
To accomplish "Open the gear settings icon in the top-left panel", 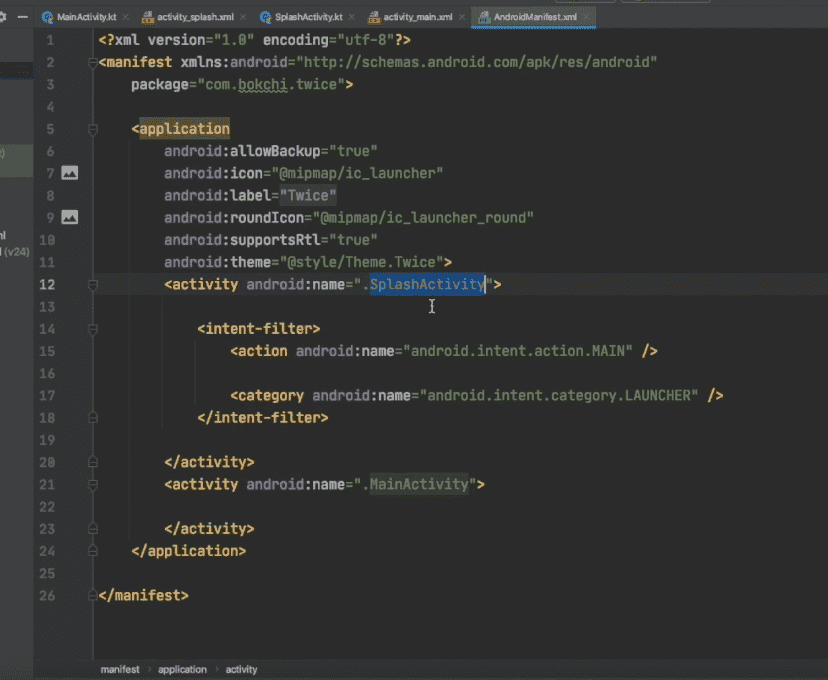I will pos(3,17).
